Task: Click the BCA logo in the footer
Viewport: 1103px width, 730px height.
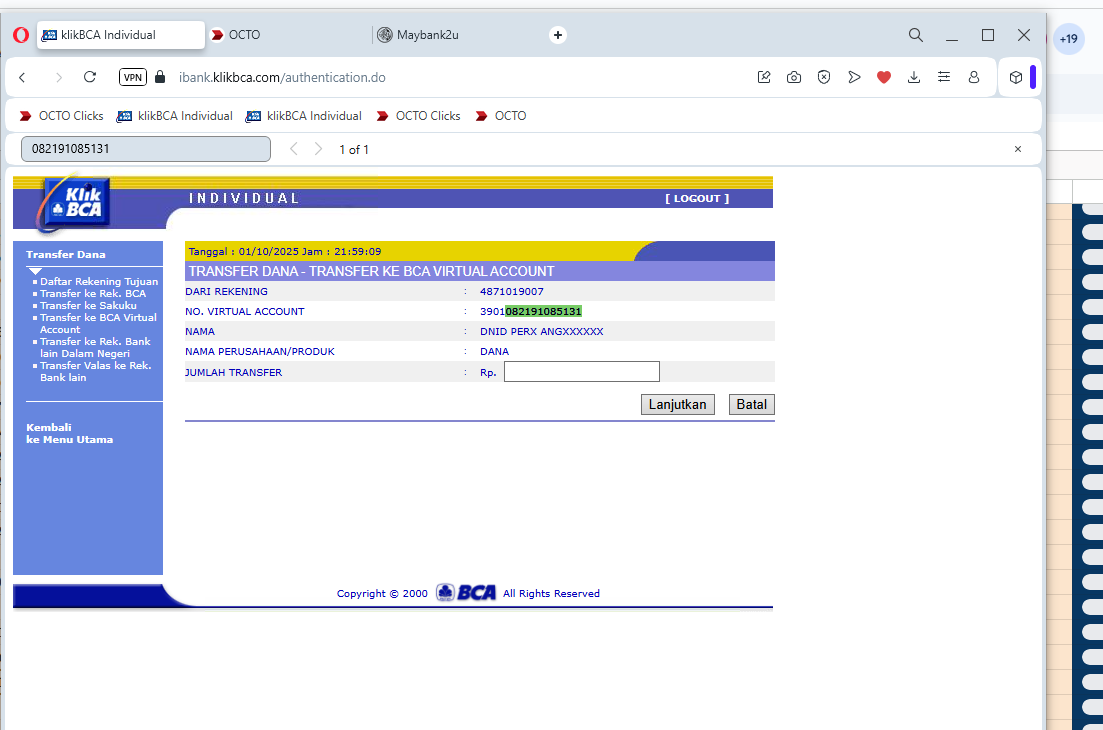Action: (466, 593)
